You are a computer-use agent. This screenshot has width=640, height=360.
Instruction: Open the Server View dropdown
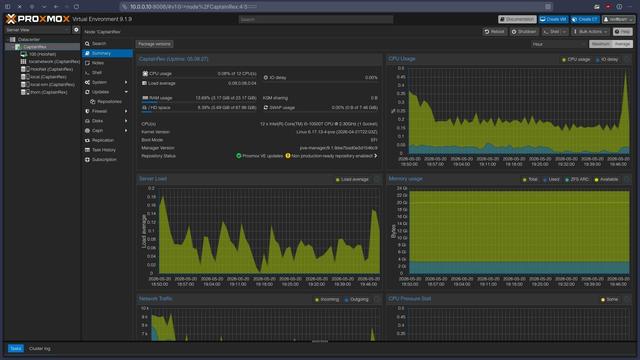(x=38, y=30)
